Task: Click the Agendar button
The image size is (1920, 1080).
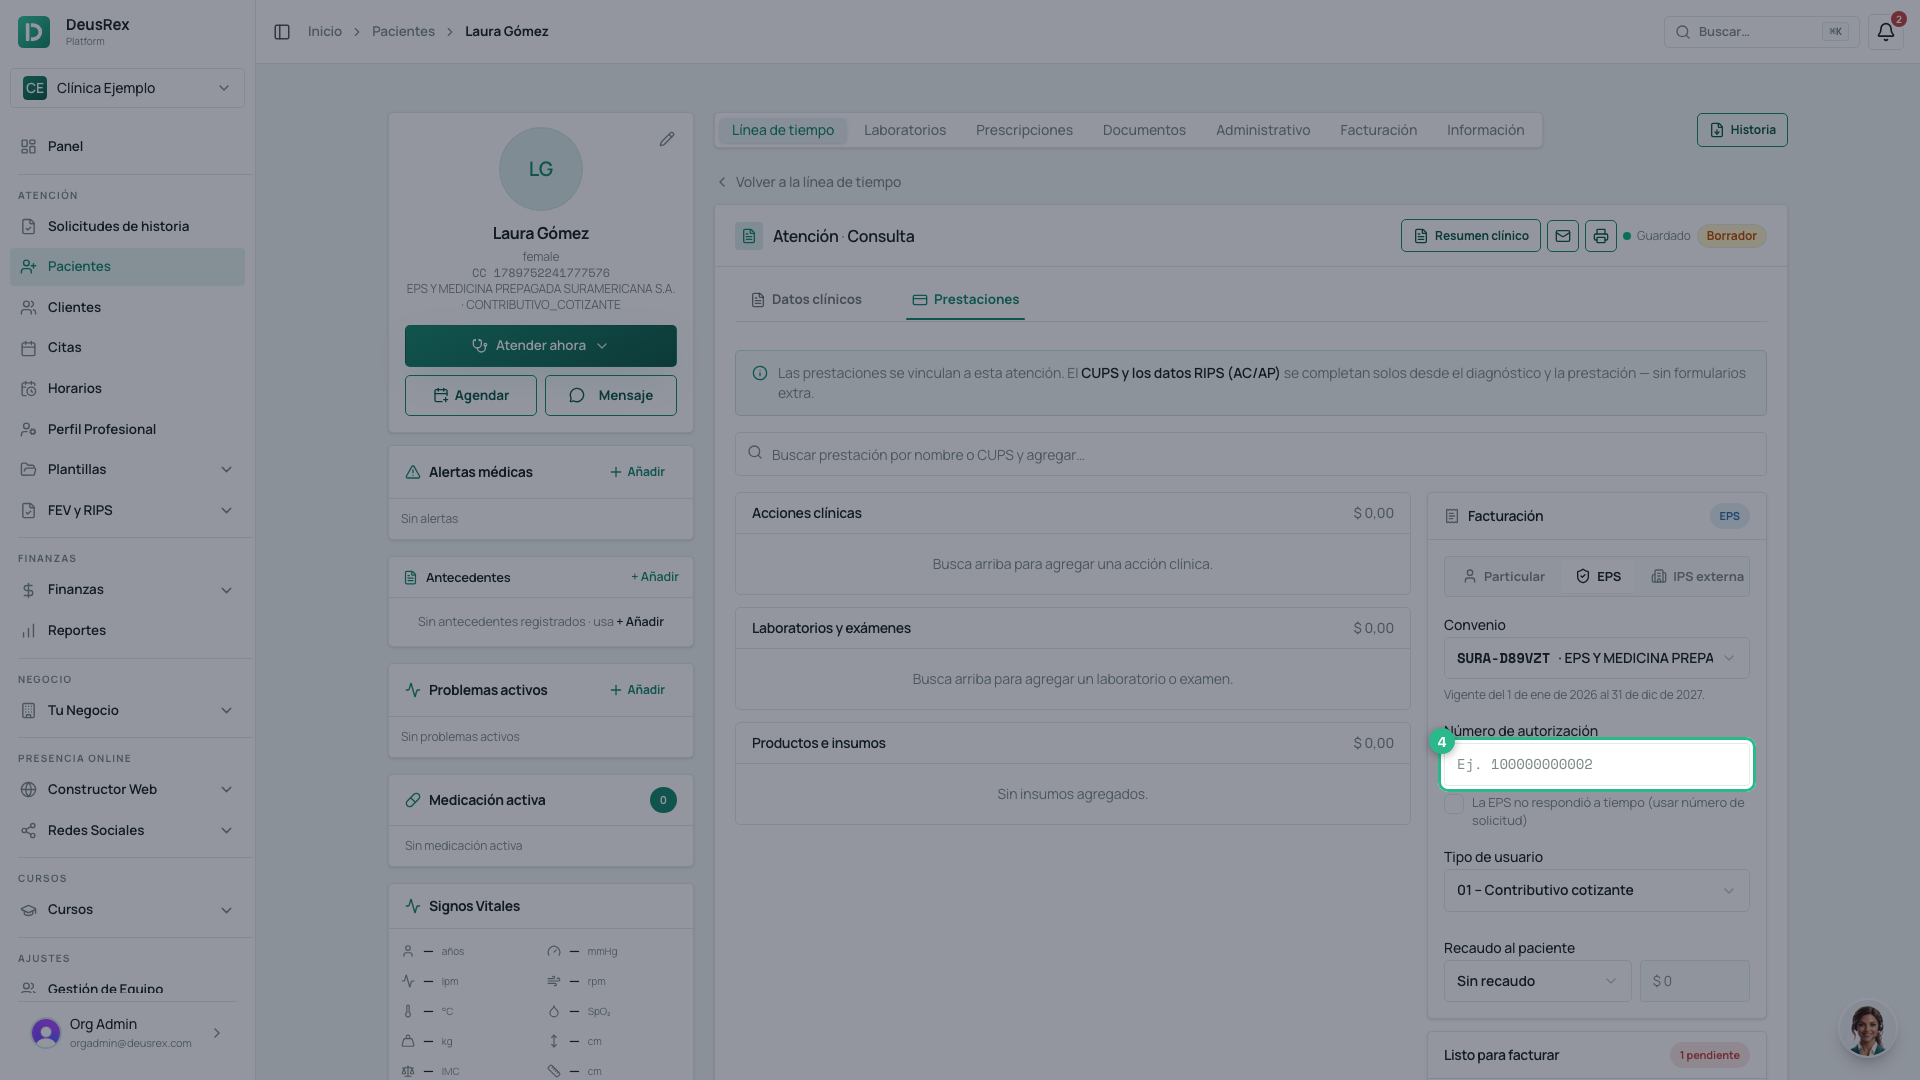Action: point(471,395)
